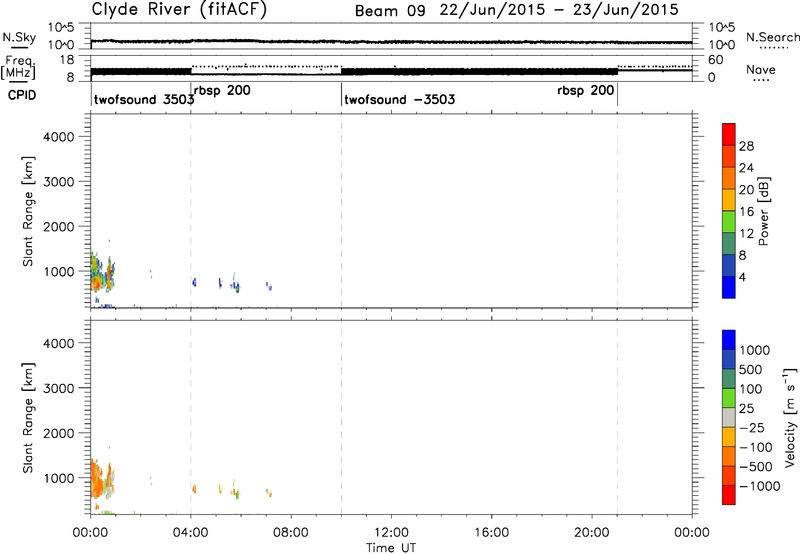Screen dimensions: 800x554
Task: Click the "60" Nave axis tick label
Action: (716, 60)
